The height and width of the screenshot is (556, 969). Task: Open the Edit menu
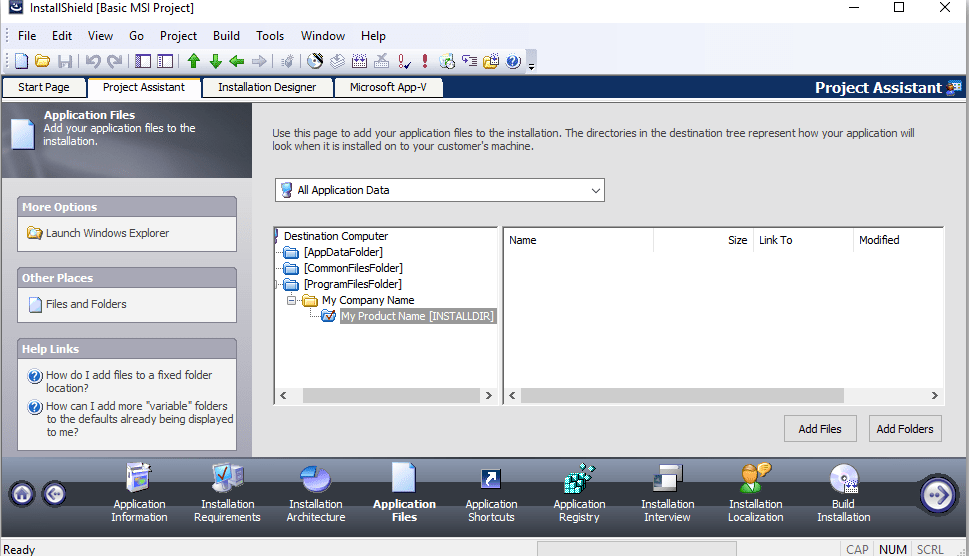[x=62, y=36]
